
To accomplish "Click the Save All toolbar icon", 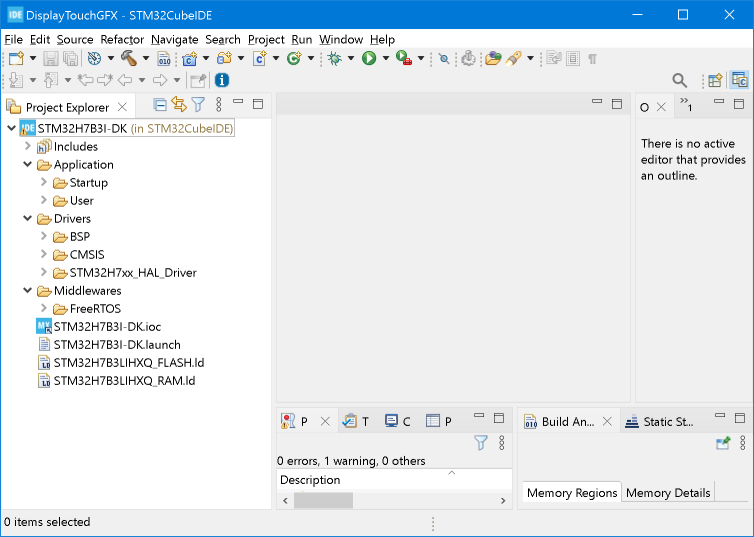I will coord(71,59).
